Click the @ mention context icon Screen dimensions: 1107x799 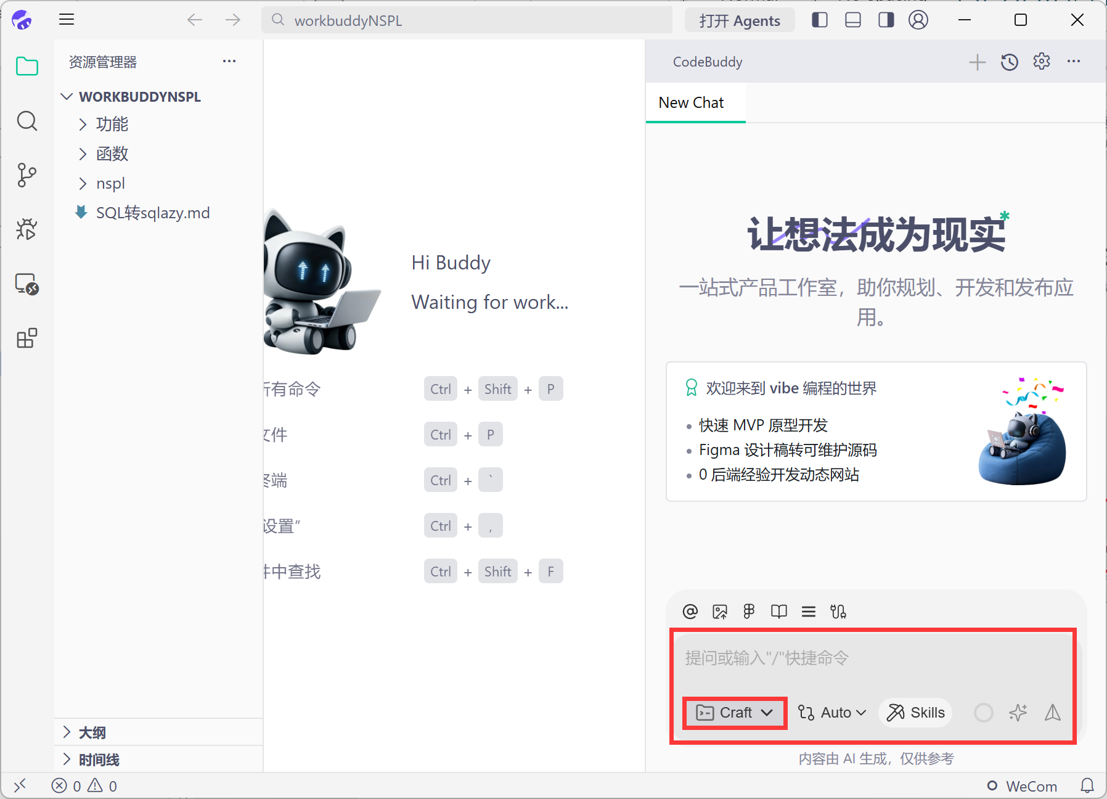690,611
